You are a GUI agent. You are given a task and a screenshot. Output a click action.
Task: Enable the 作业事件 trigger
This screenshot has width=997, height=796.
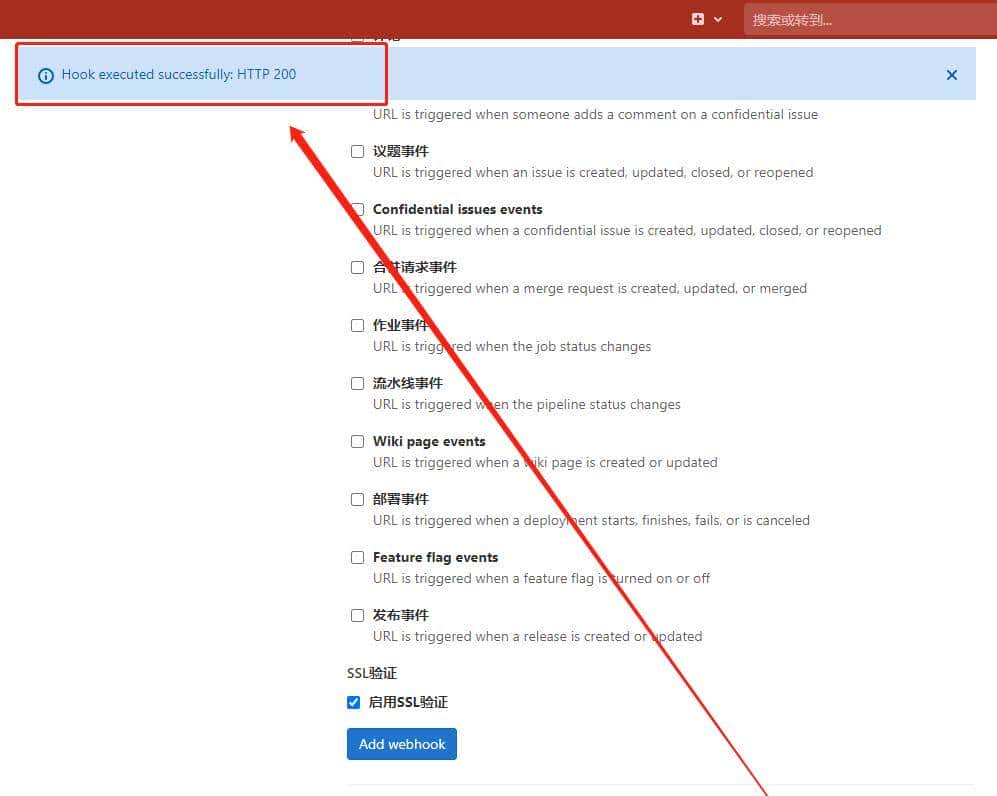tap(357, 325)
